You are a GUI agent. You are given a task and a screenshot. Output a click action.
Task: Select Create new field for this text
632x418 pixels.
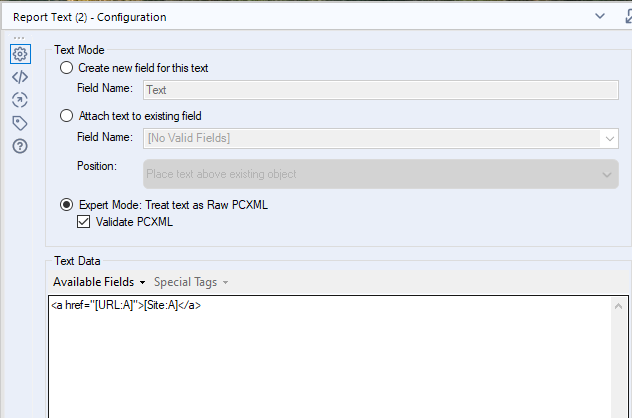pyautogui.click(x=67, y=68)
